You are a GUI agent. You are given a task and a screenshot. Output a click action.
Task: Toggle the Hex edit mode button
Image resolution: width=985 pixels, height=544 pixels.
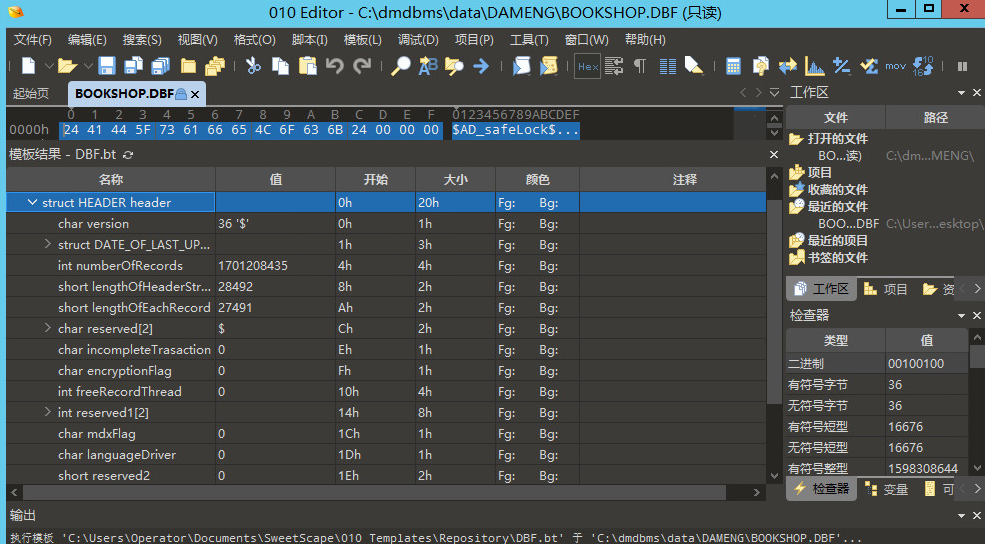pyautogui.click(x=588, y=66)
